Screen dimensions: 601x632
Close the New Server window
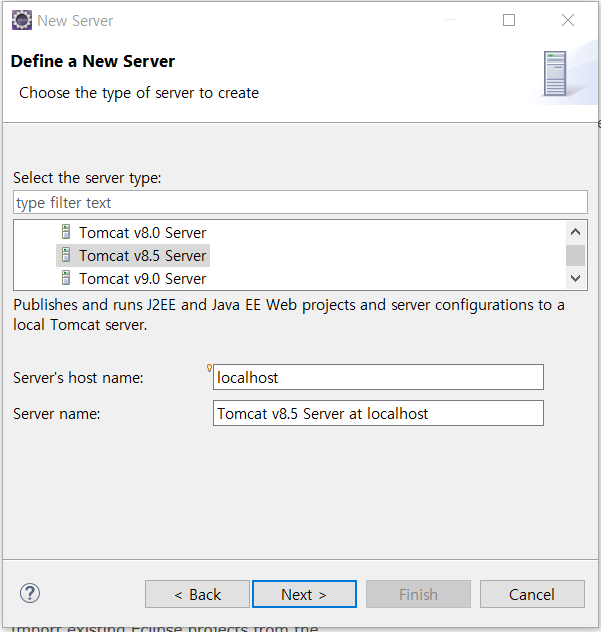[x=568, y=20]
